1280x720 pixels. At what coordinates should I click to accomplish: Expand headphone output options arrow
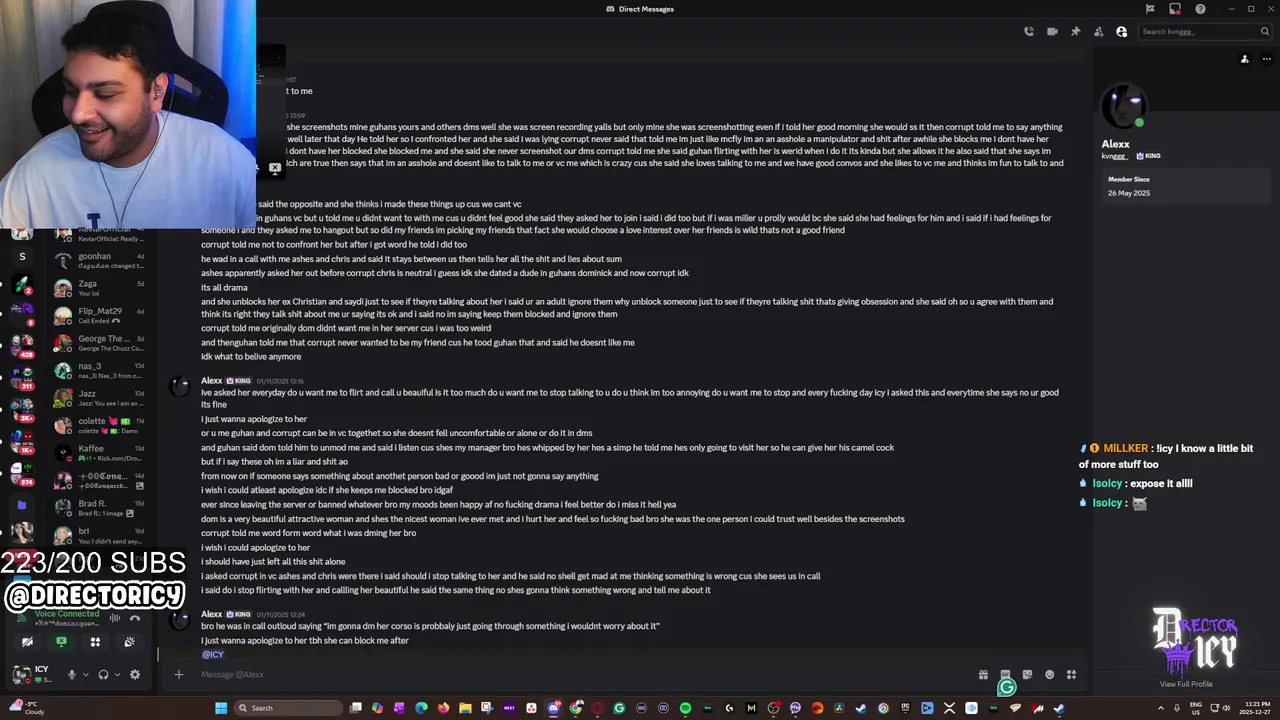click(x=117, y=675)
